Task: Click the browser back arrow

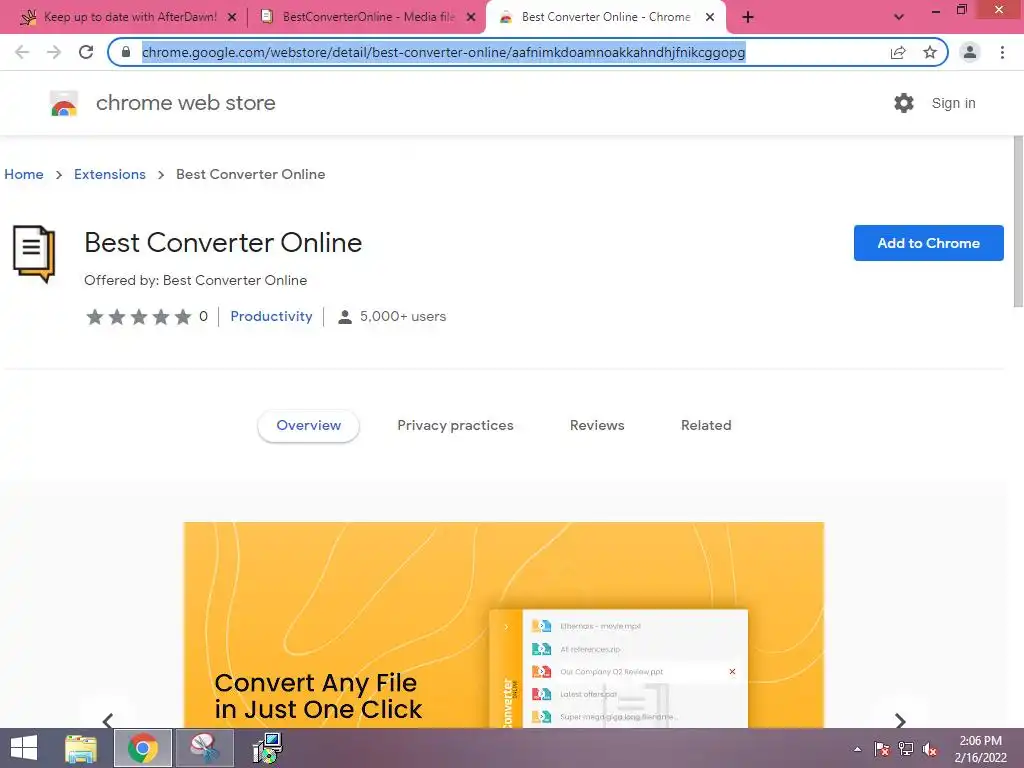Action: coord(22,52)
